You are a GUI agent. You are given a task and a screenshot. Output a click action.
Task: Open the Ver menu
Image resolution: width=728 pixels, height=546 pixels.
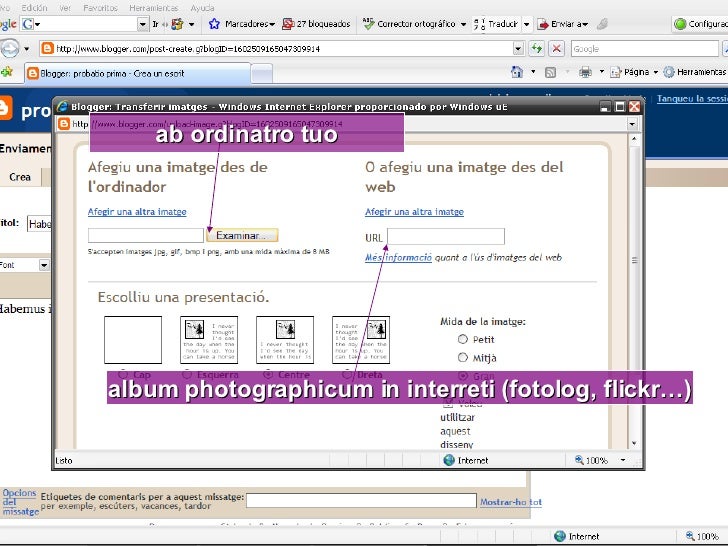(65, 8)
